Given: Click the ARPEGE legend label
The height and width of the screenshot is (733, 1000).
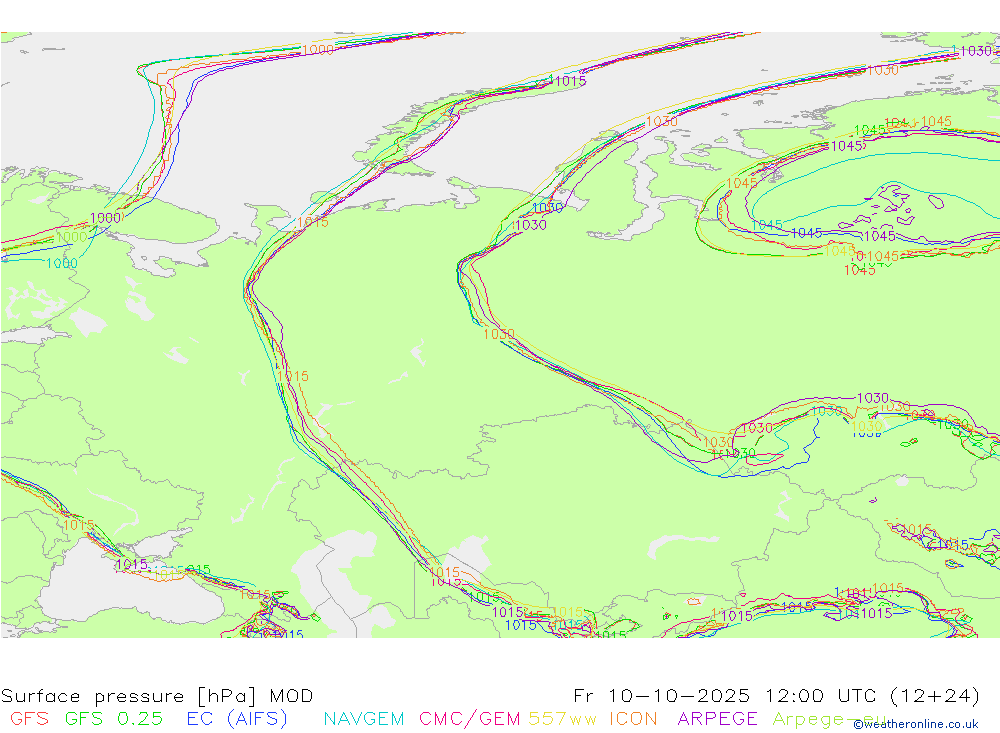Looking at the screenshot, I should tap(717, 718).
